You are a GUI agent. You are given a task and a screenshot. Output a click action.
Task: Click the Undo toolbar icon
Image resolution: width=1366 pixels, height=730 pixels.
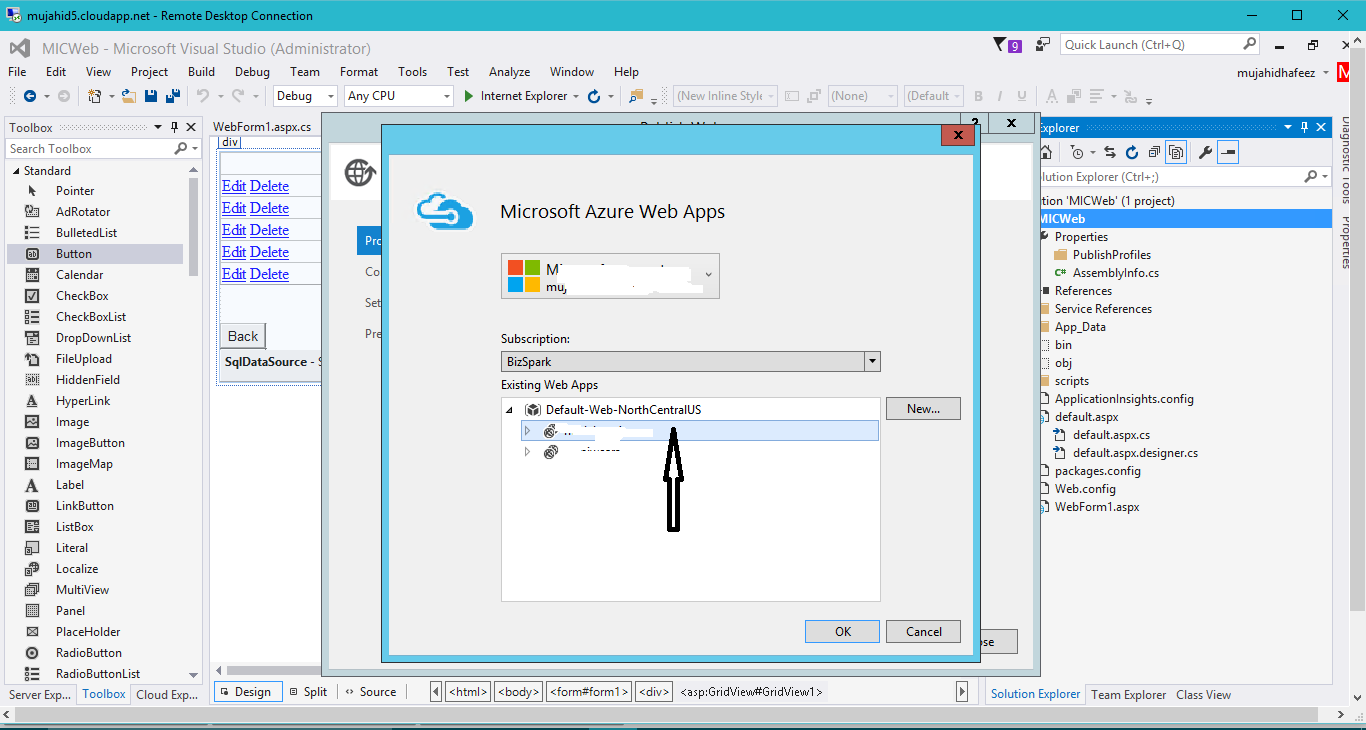202,96
